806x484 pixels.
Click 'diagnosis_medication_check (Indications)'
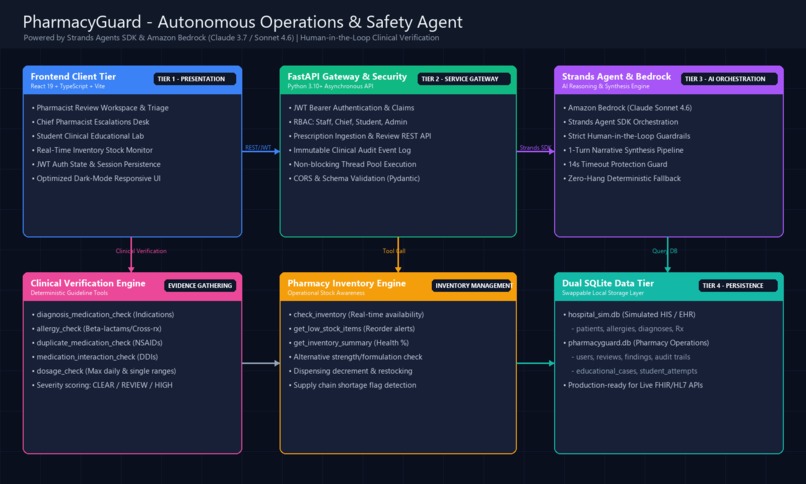click(x=103, y=314)
